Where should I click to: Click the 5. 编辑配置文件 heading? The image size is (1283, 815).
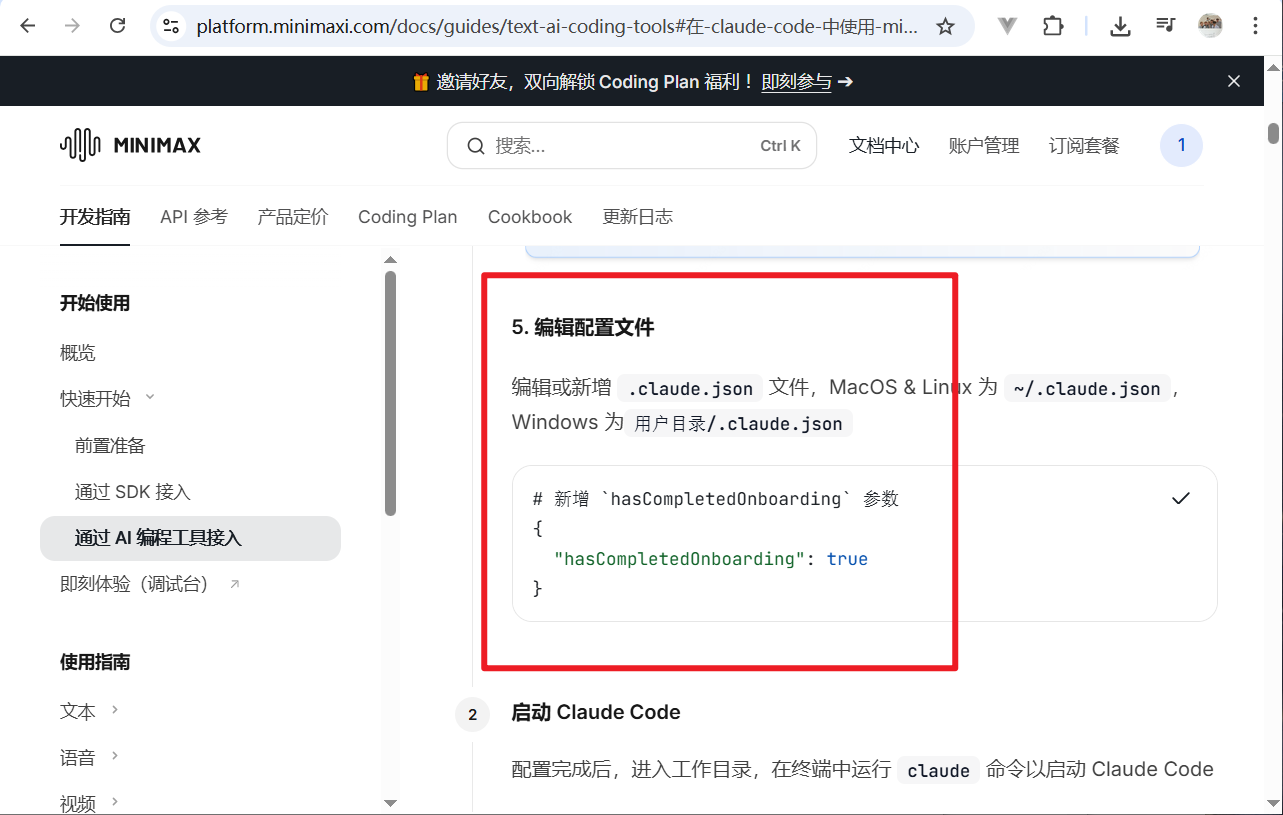click(583, 327)
